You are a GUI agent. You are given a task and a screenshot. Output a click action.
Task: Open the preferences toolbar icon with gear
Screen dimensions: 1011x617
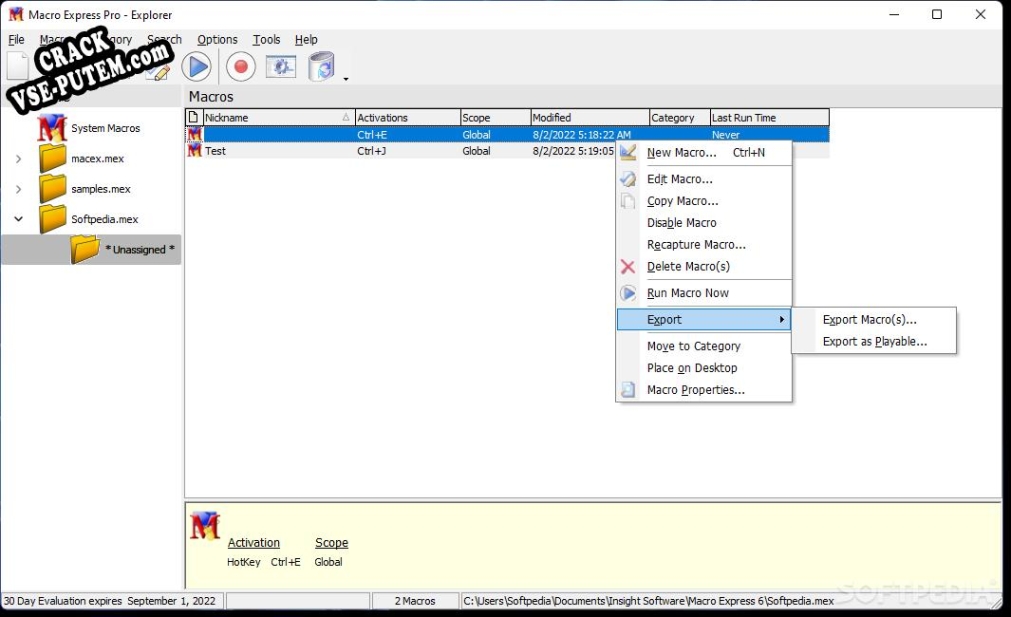tap(281, 66)
